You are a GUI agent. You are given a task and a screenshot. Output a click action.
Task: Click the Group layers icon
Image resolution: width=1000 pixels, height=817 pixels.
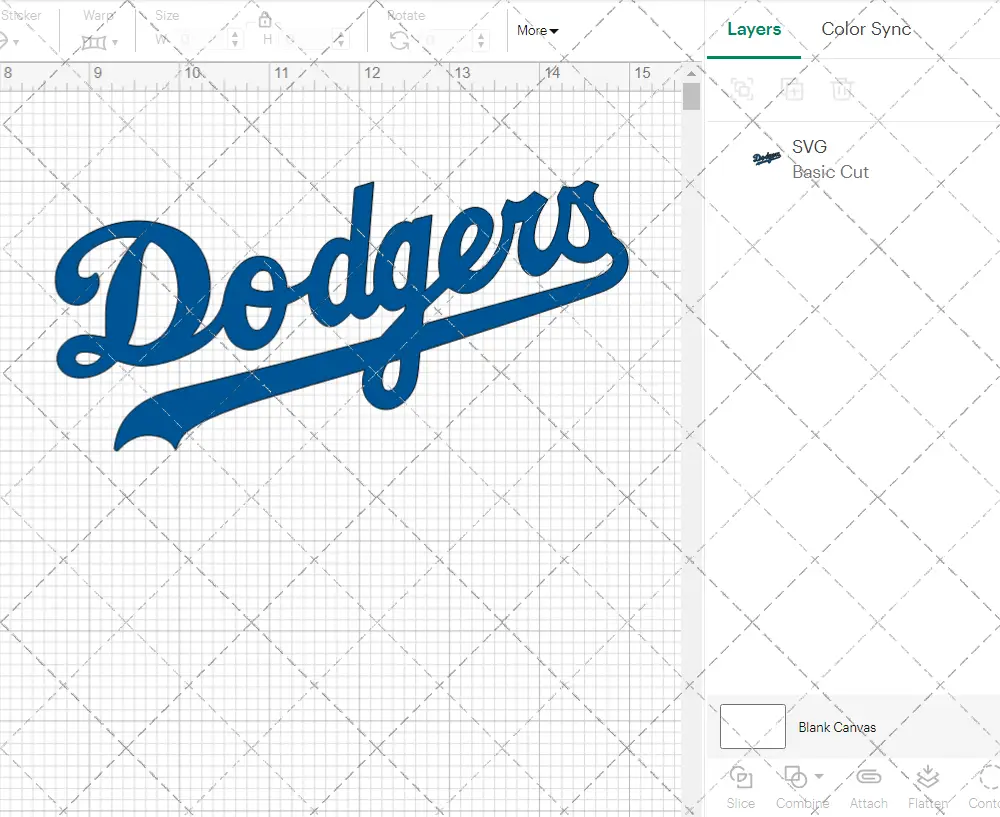click(x=742, y=89)
